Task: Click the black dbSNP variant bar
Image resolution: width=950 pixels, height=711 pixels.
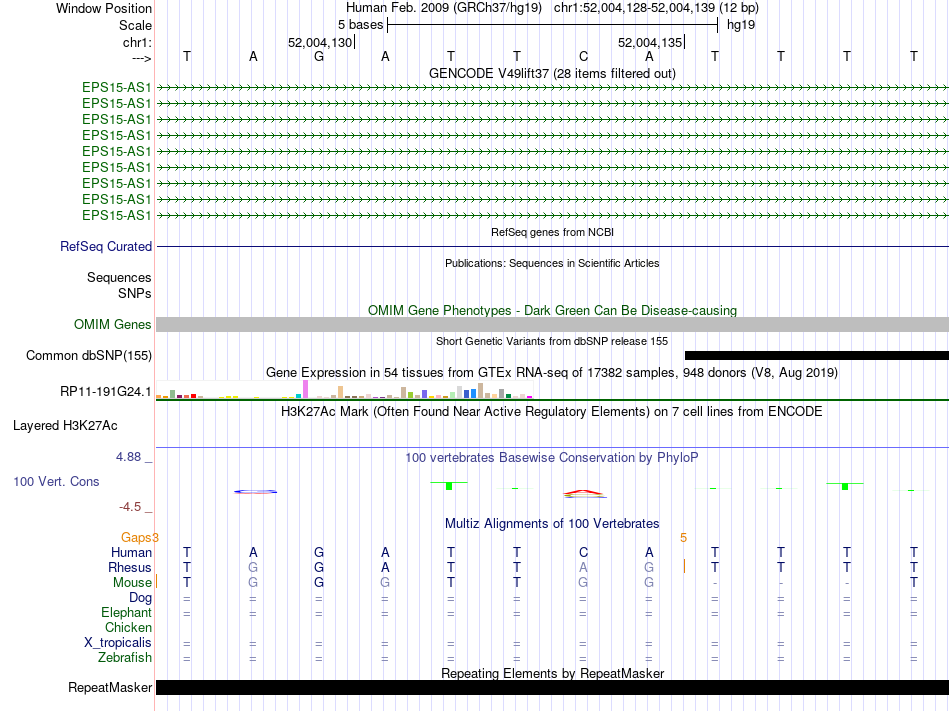Action: pos(817,356)
